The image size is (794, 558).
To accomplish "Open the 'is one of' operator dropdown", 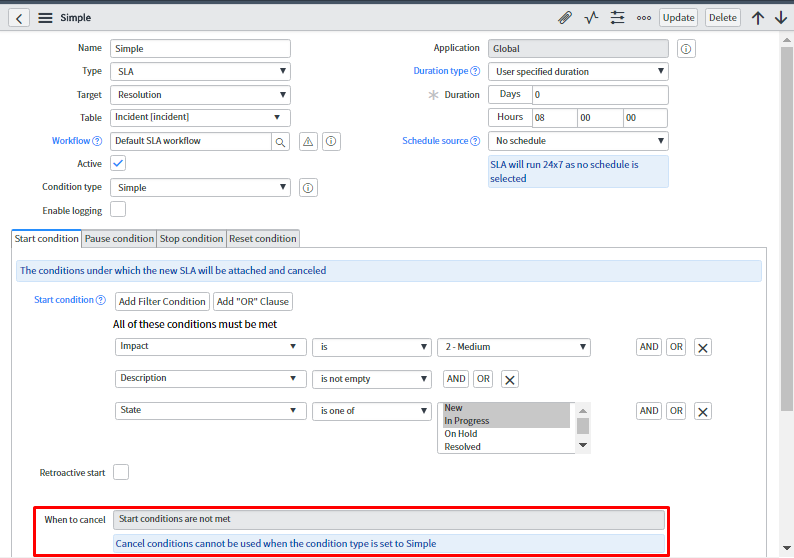I will click(x=372, y=411).
